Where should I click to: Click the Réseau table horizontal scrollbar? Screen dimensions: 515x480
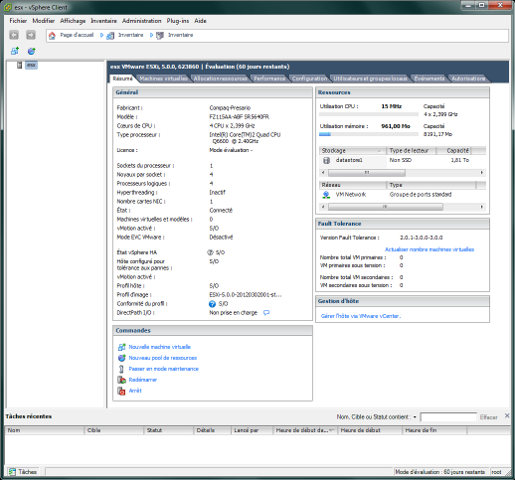(x=385, y=207)
